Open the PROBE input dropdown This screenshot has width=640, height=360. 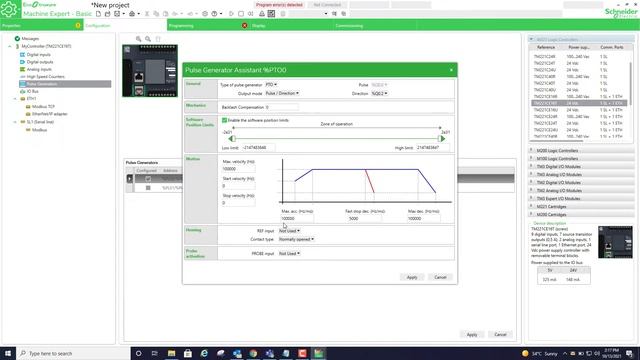[289, 253]
